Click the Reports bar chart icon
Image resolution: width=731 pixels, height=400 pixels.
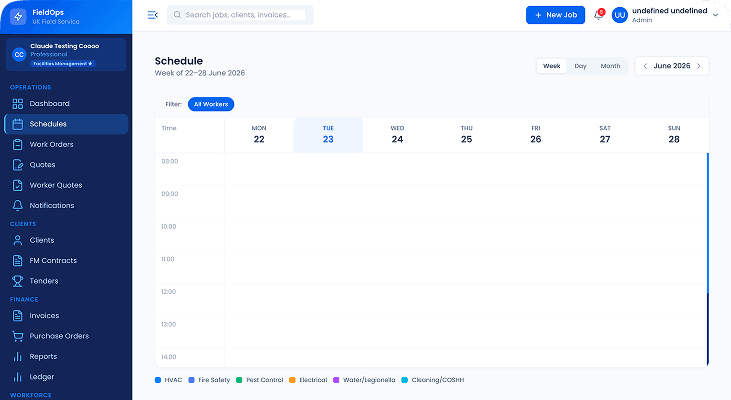(x=18, y=357)
